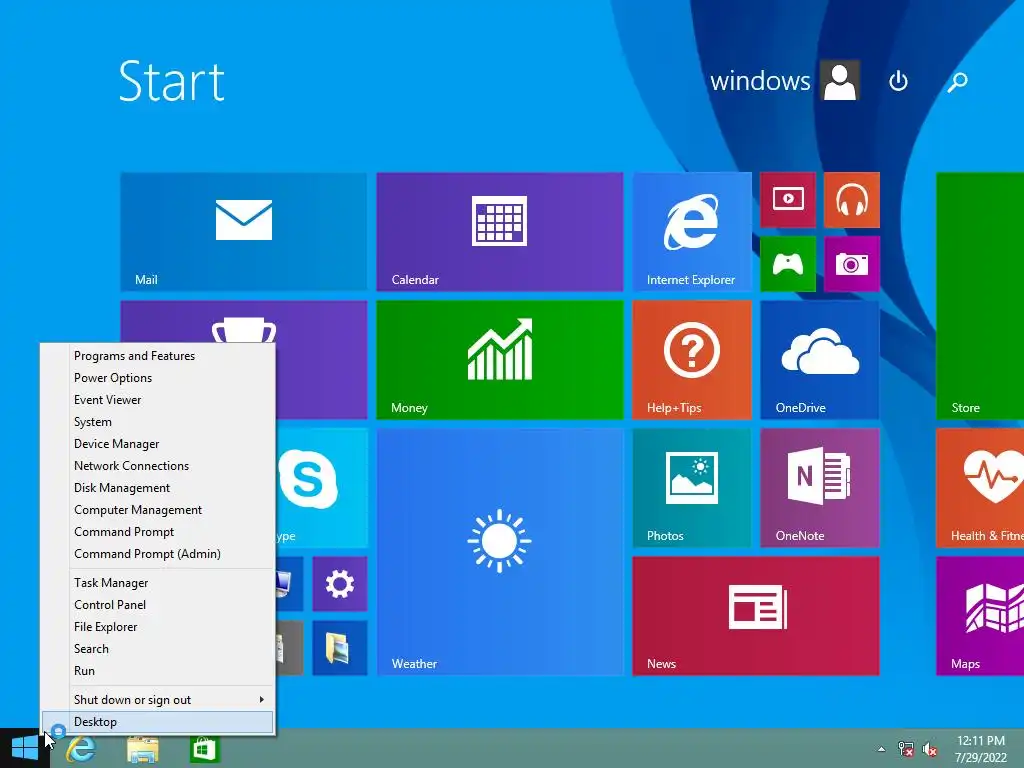
Task: Open the Store tile
Action: (x=980, y=296)
